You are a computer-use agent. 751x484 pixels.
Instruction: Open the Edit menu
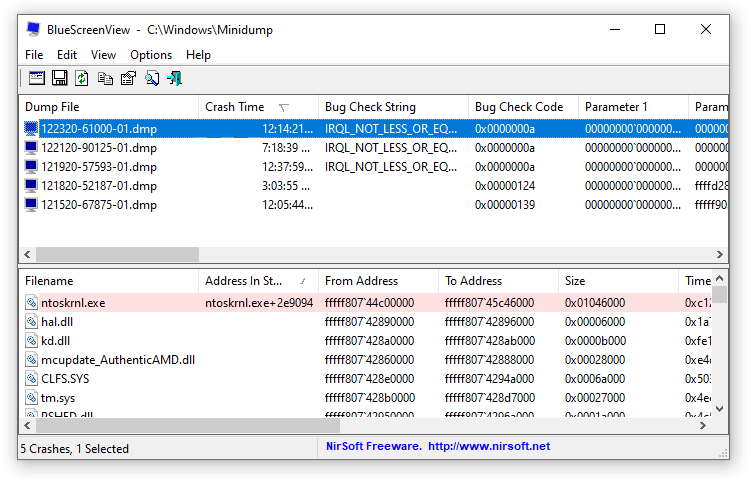(67, 55)
